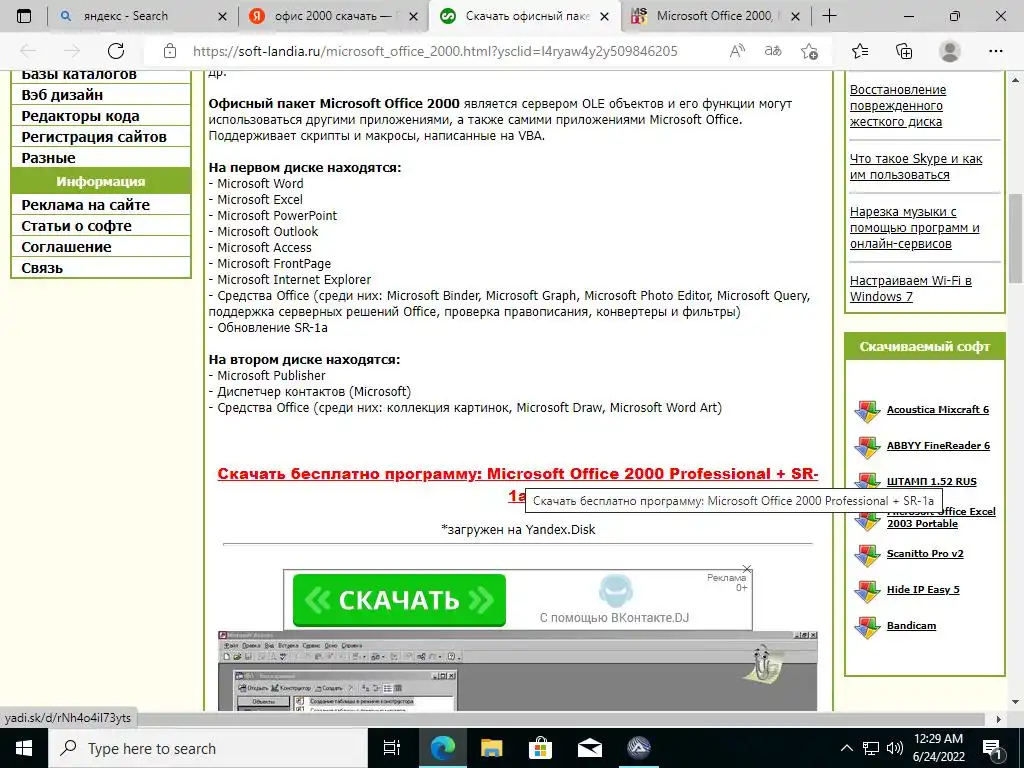Close the advertisement banner X
This screenshot has width=1024, height=768.
[x=747, y=569]
